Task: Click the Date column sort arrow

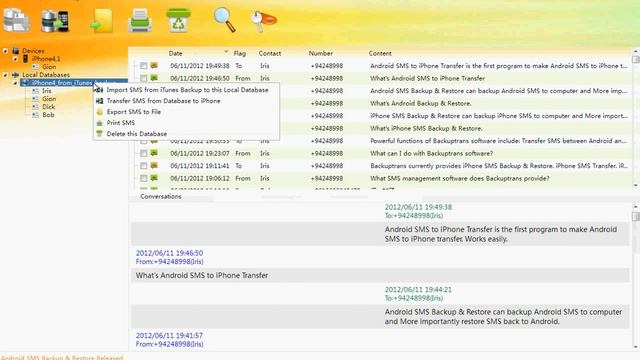Action: (x=226, y=52)
